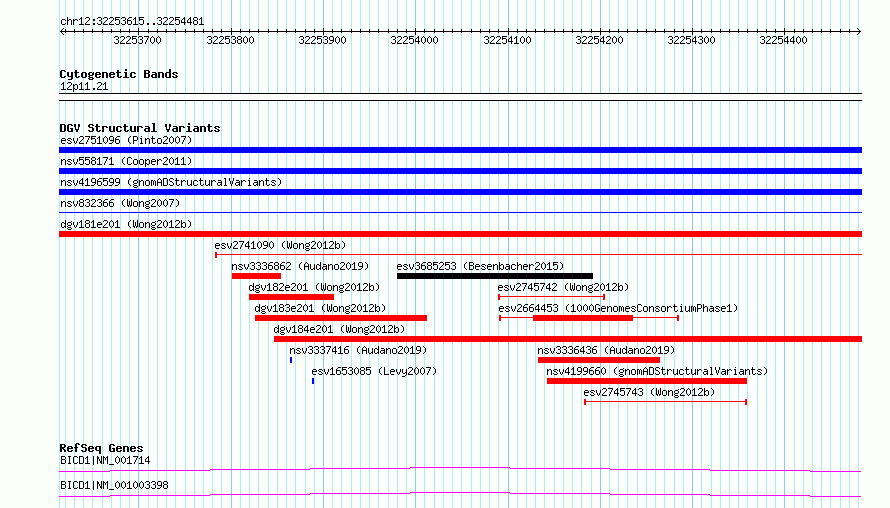This screenshot has width=890, height=508.
Task: Click the nsv3336436 (Audano2019) red bar
Action: [599, 360]
